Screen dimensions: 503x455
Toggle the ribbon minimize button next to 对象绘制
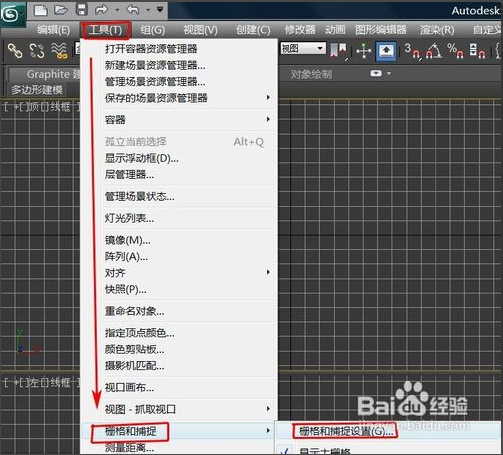click(376, 73)
